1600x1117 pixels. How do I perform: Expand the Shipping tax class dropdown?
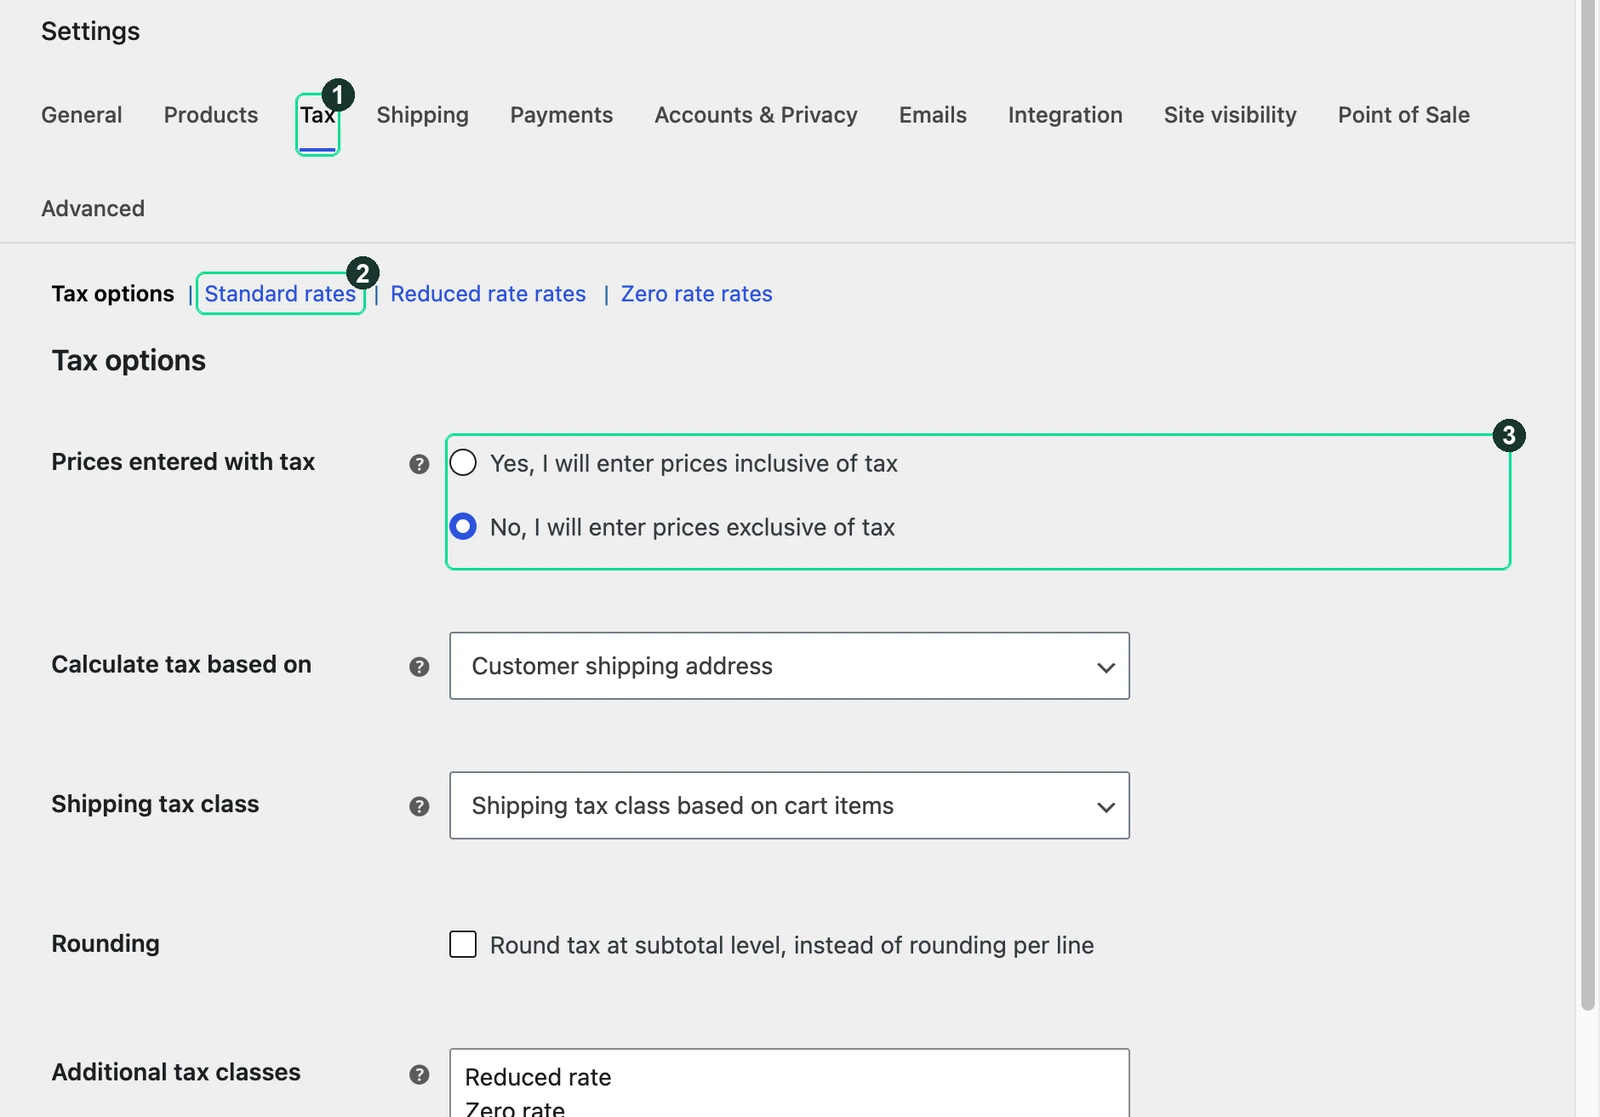point(789,805)
